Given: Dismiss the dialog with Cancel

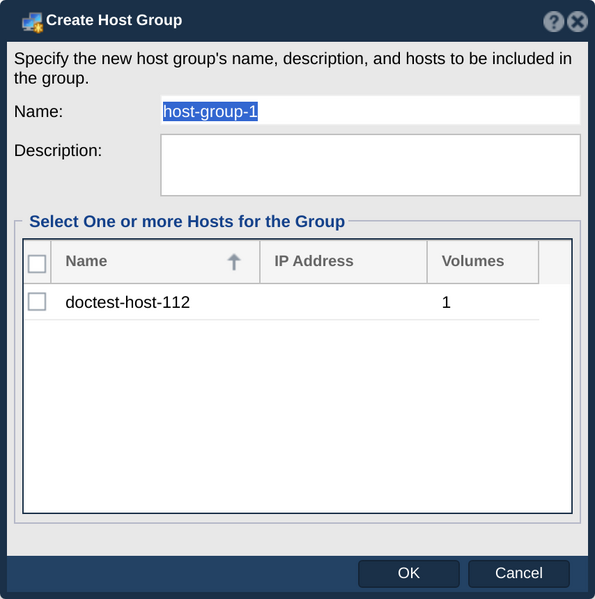Looking at the screenshot, I should pos(519,573).
